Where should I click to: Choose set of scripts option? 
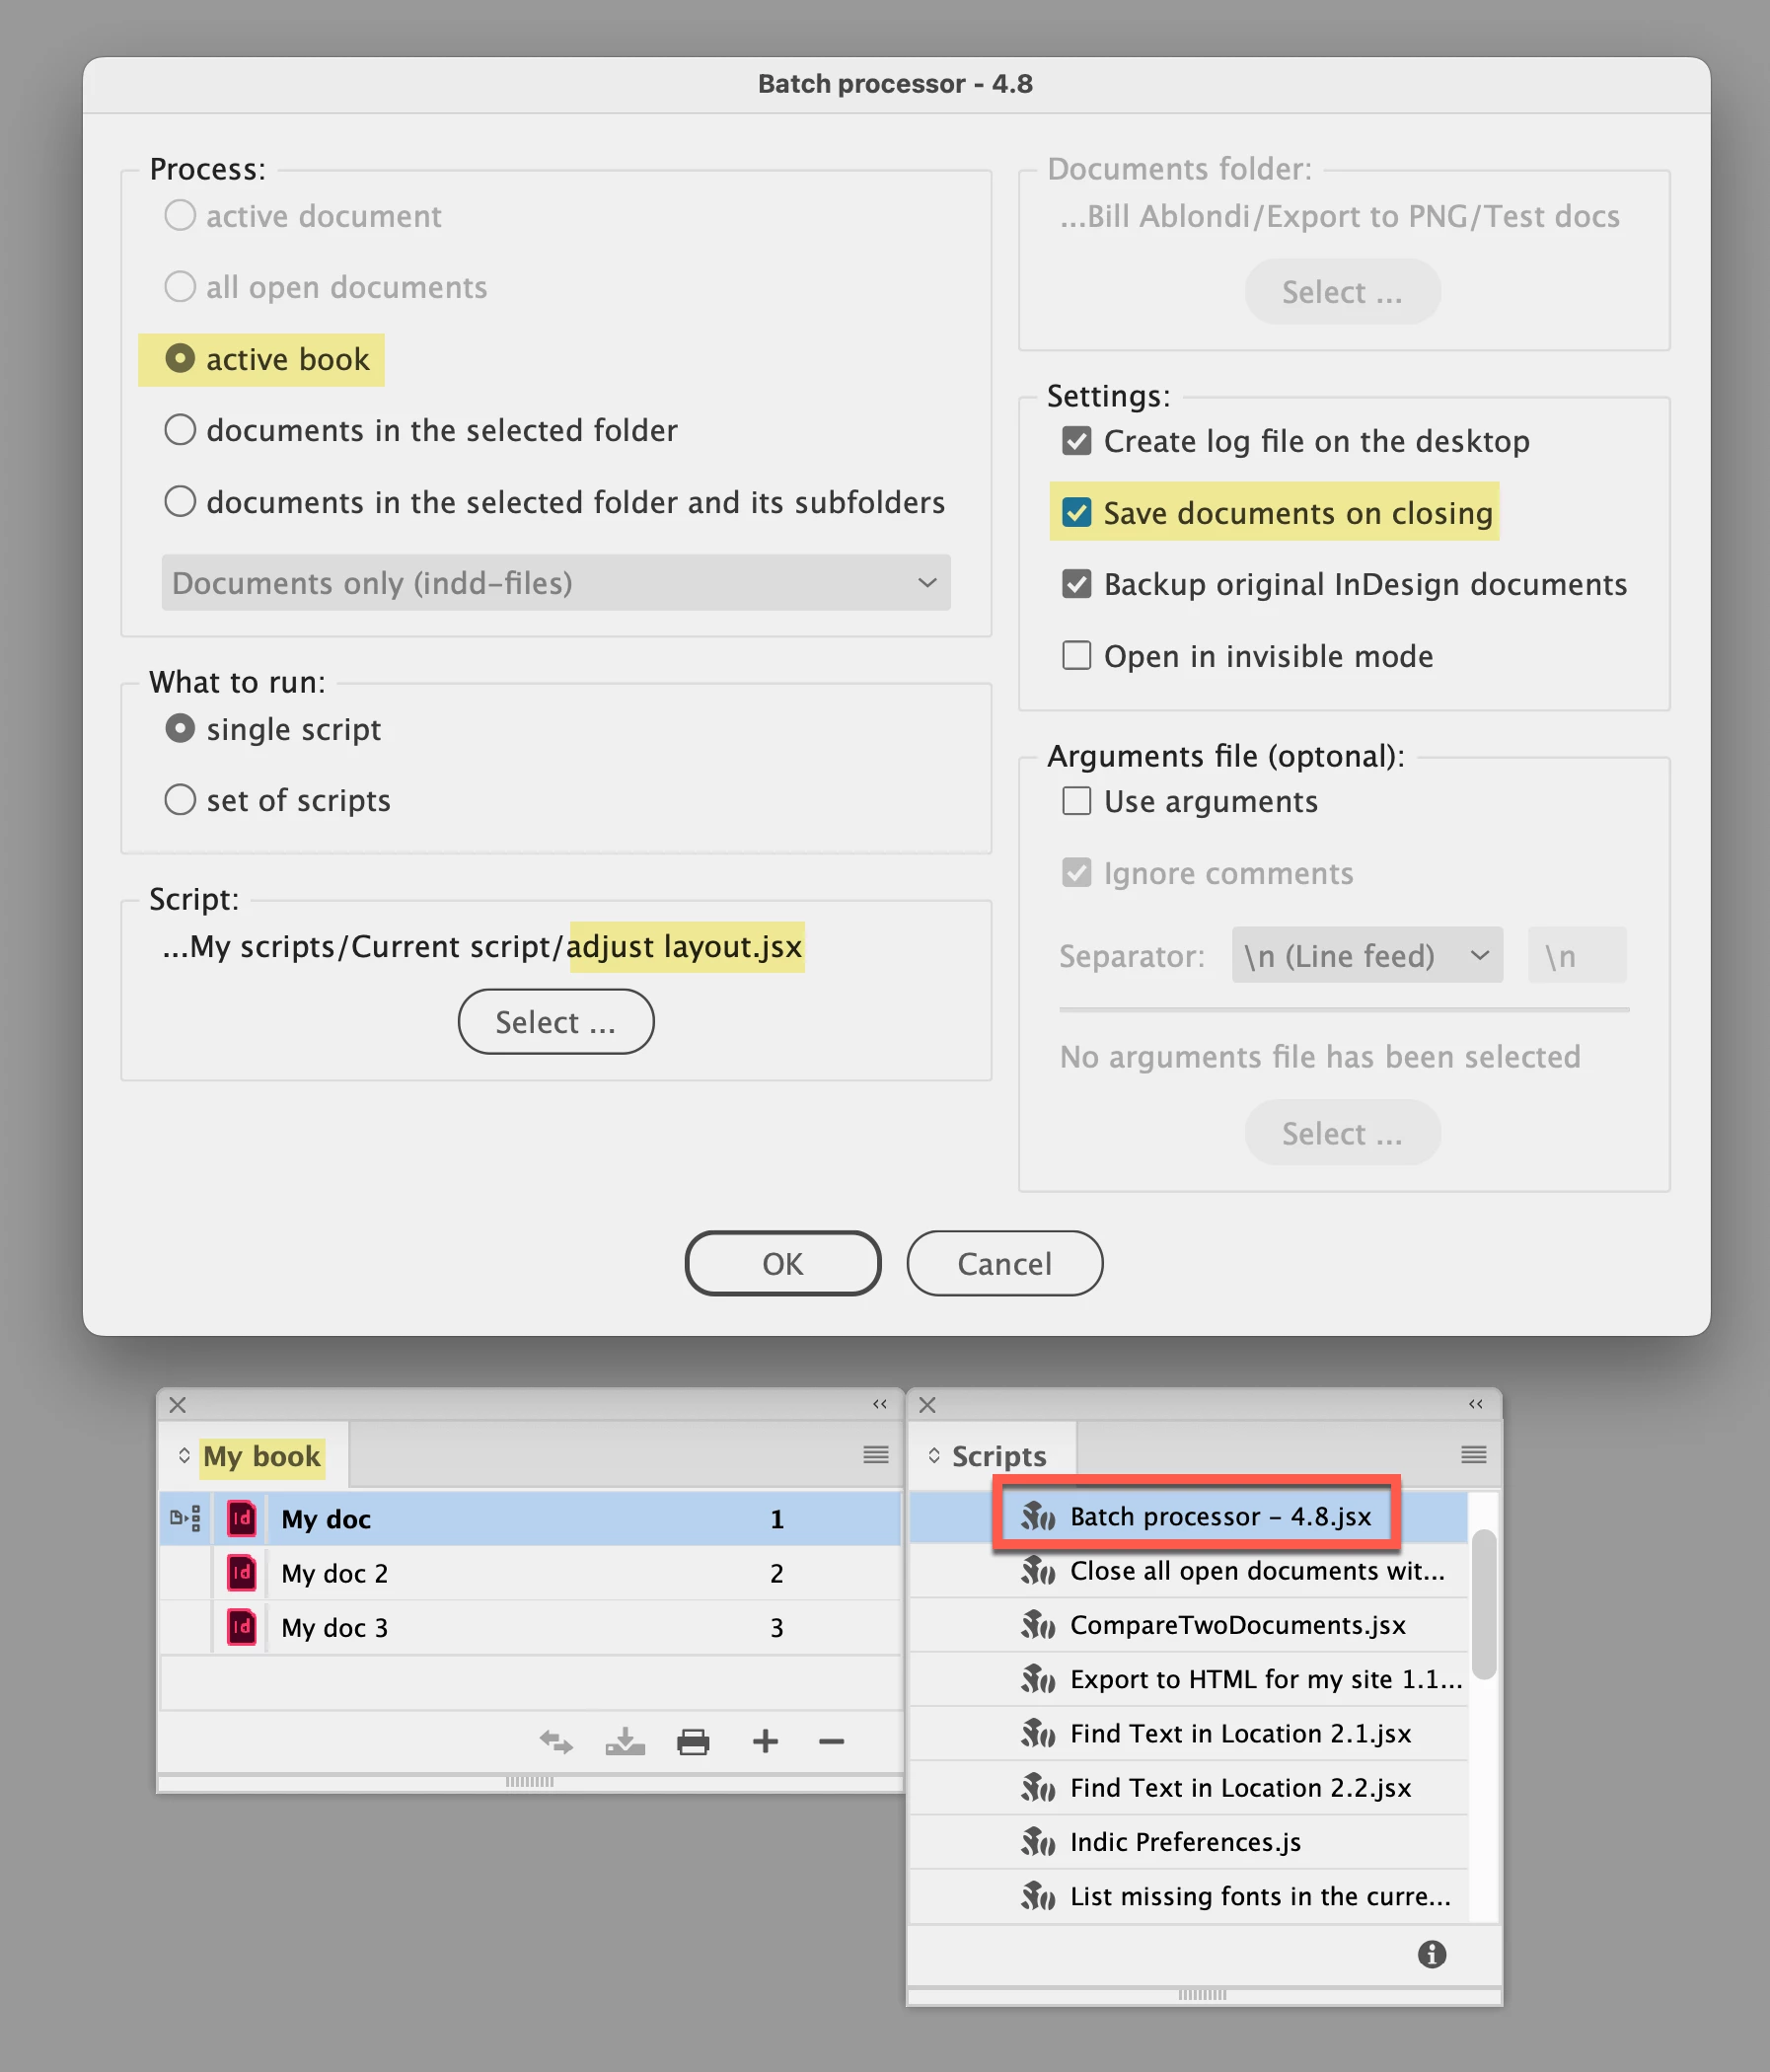[180, 799]
